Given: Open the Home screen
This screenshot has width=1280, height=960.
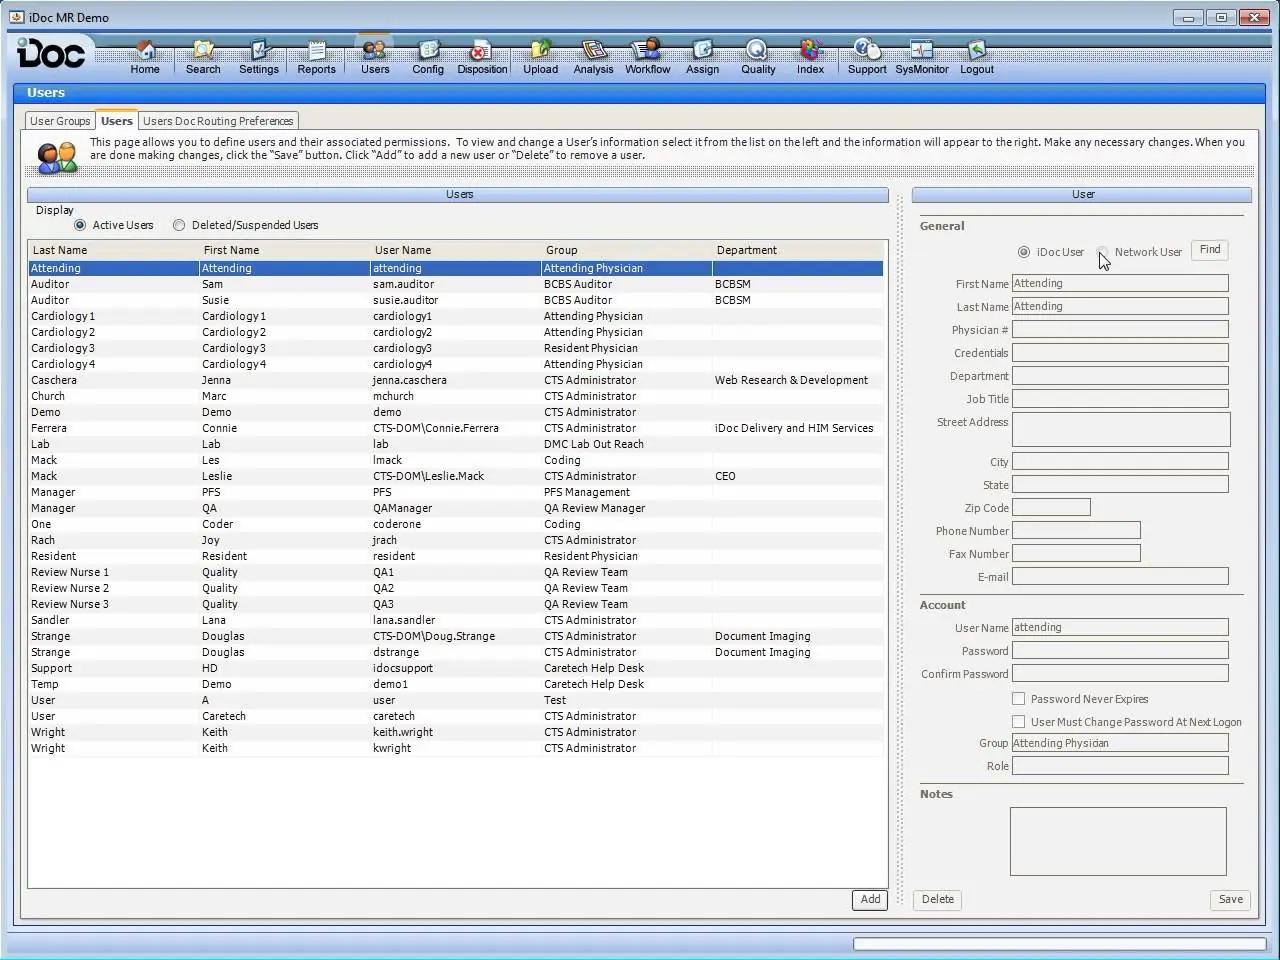Looking at the screenshot, I should point(145,55).
